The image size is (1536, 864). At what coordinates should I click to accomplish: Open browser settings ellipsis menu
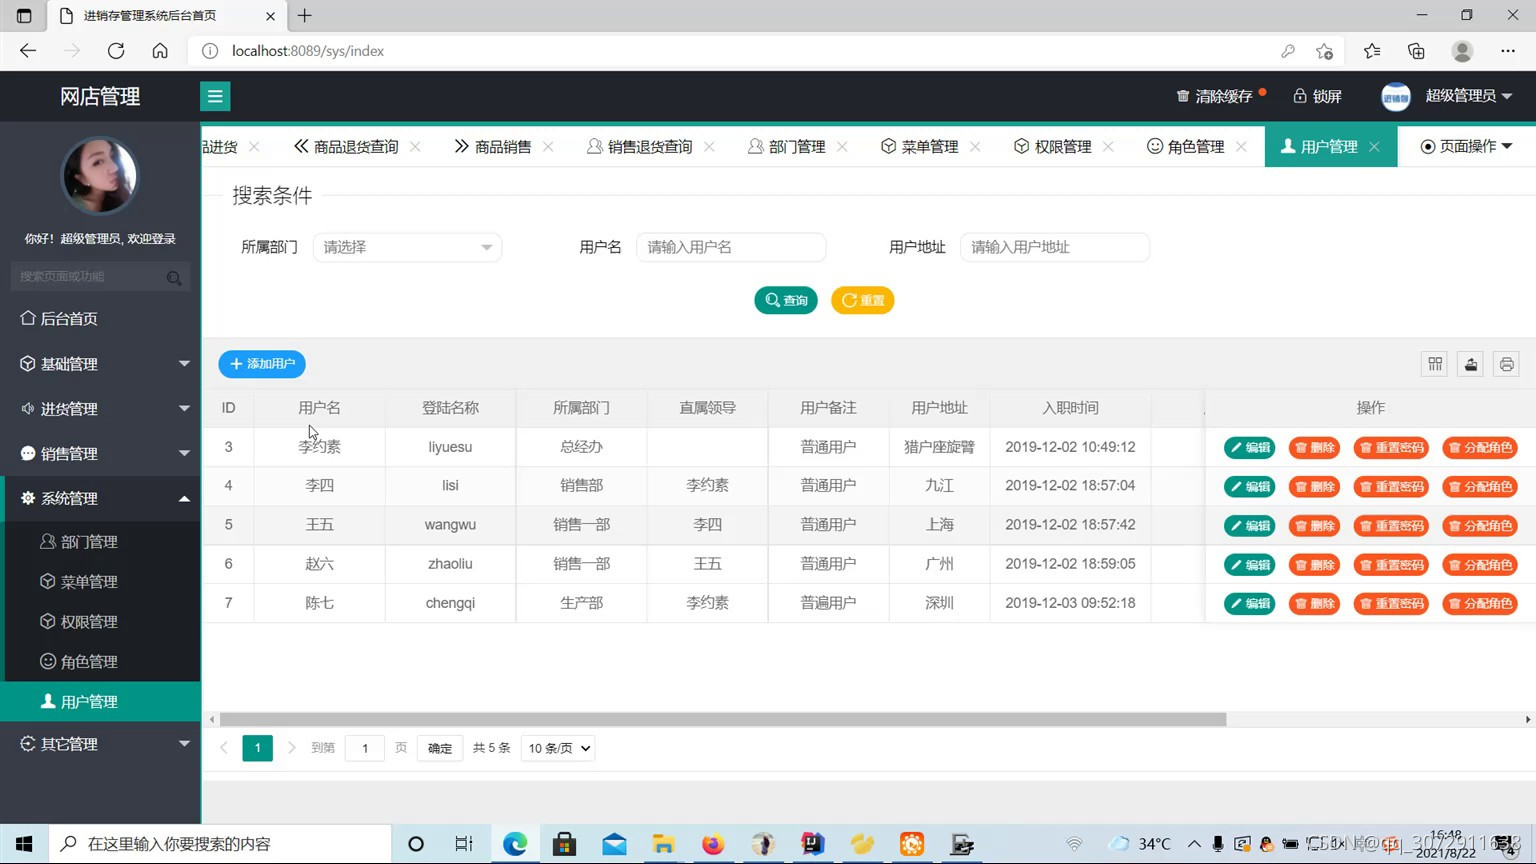pos(1508,51)
